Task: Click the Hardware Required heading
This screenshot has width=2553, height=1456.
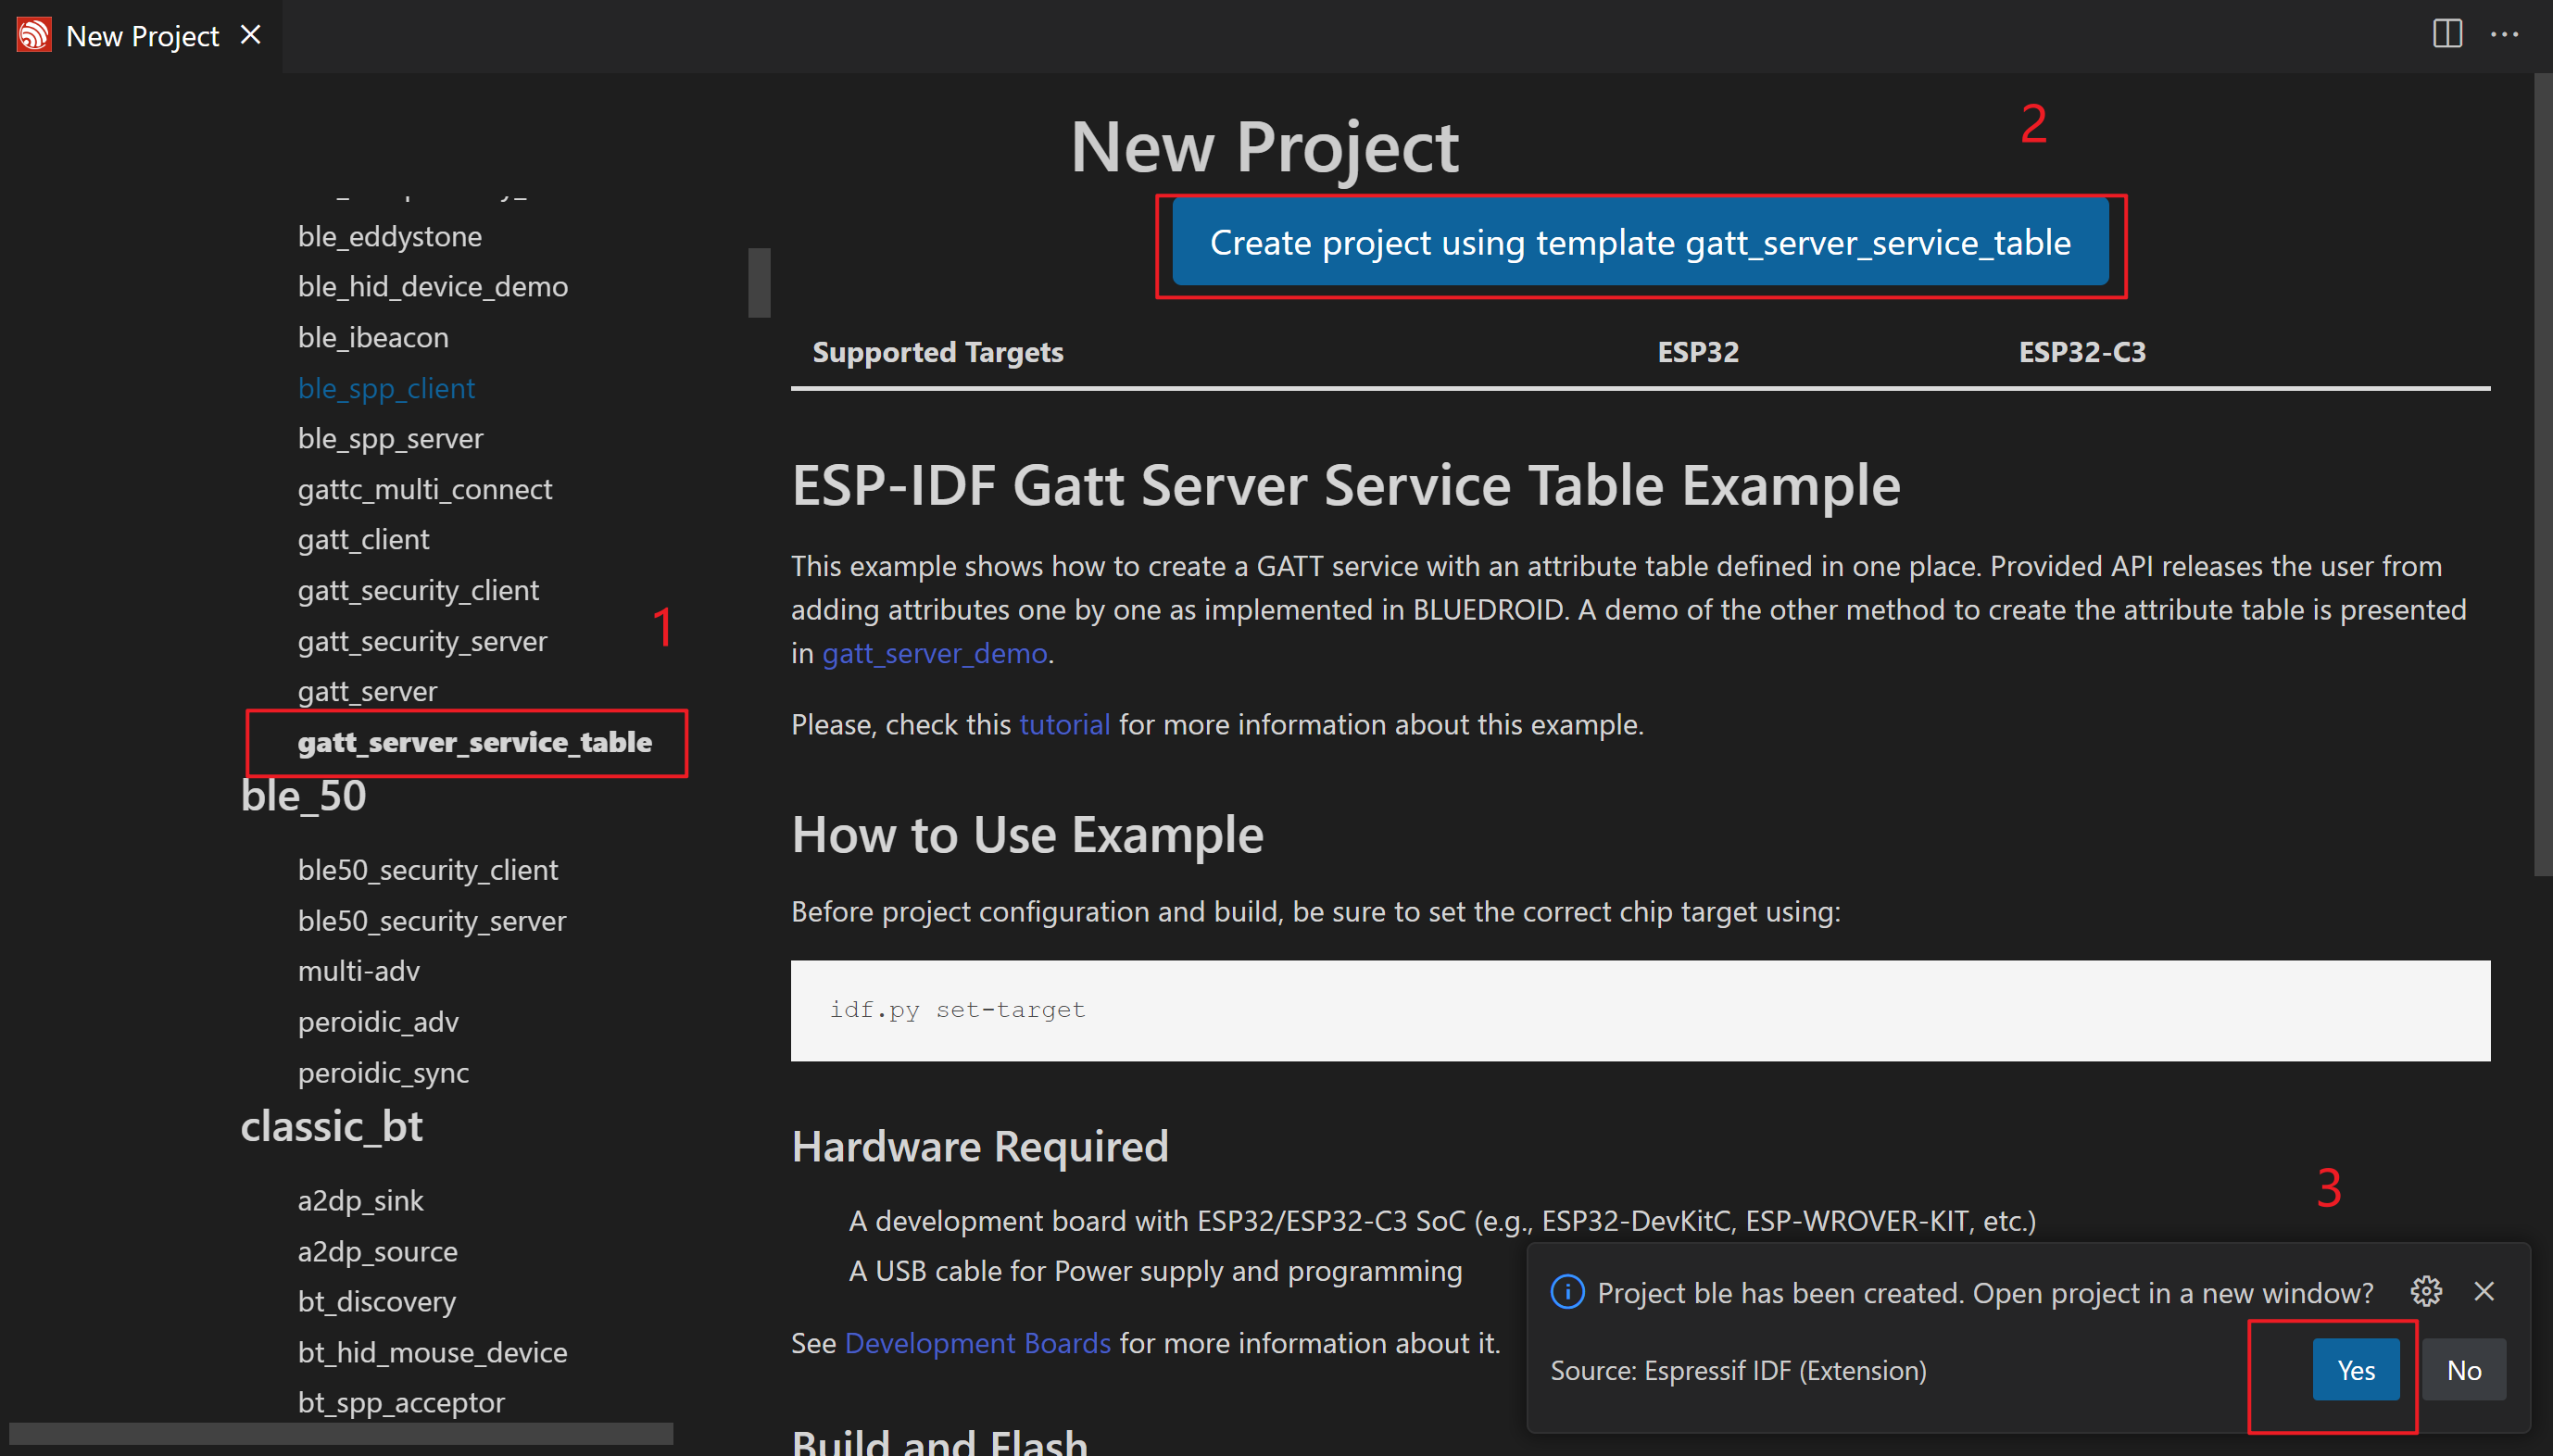Action: (x=979, y=1147)
